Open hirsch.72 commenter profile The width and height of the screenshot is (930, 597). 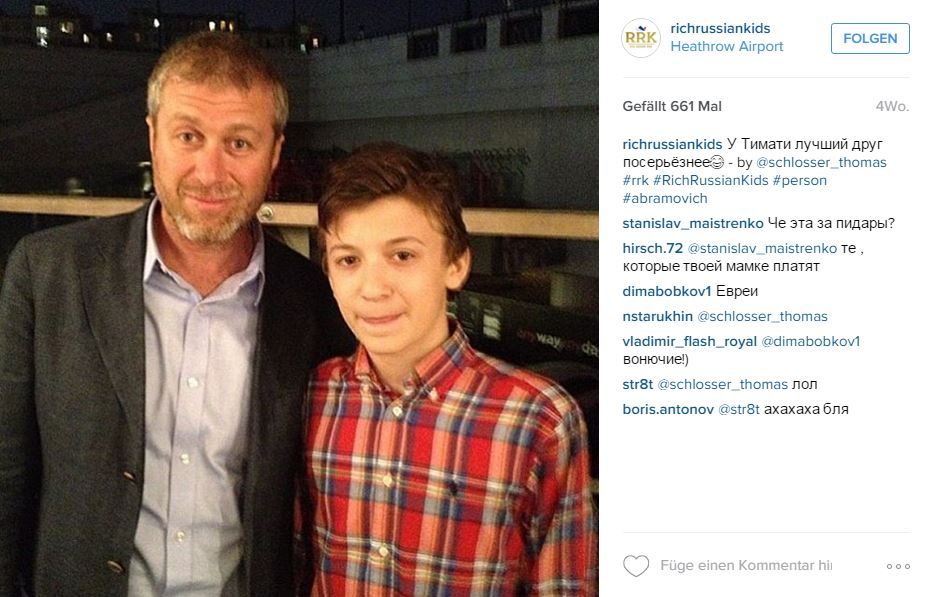[652, 248]
